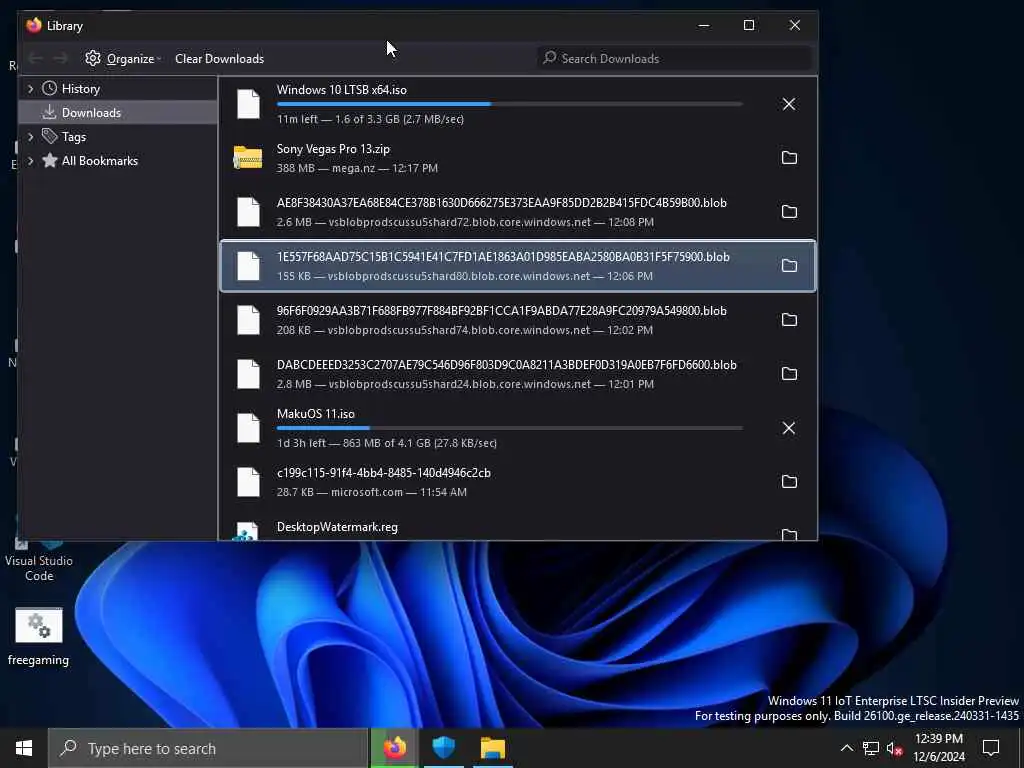1024x768 pixels.
Task: Click the Sony Vegas Pro 13.zip archive icon
Action: 248,157
